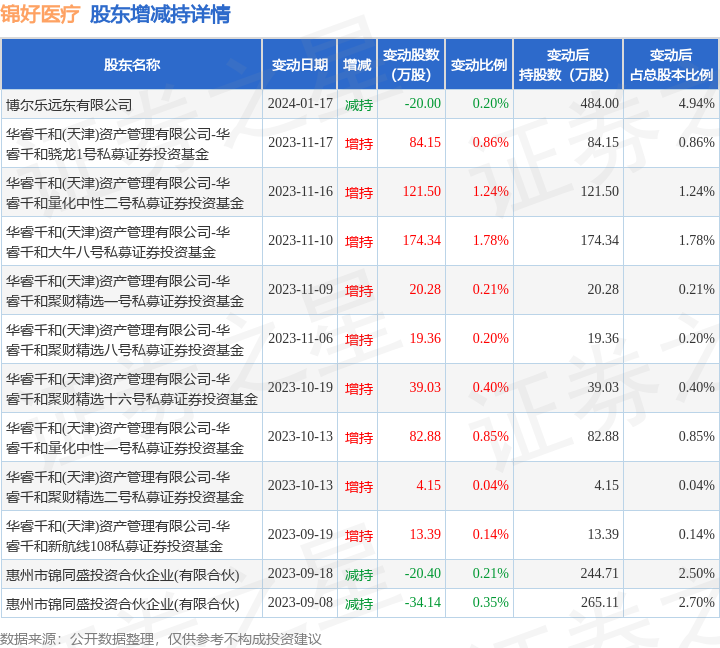Click the black 0.85% total share ratio
Screen dimensions: 720x648
pos(697,438)
